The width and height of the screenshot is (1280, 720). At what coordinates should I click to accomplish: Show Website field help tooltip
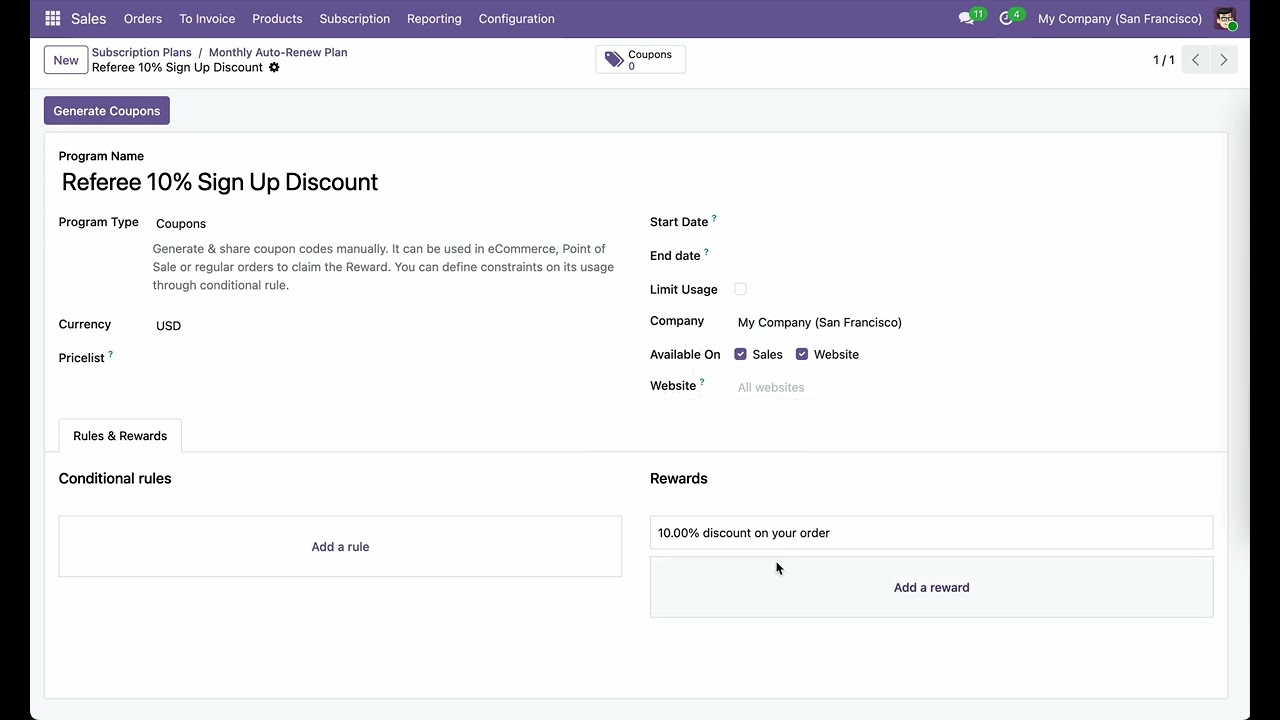pos(702,382)
